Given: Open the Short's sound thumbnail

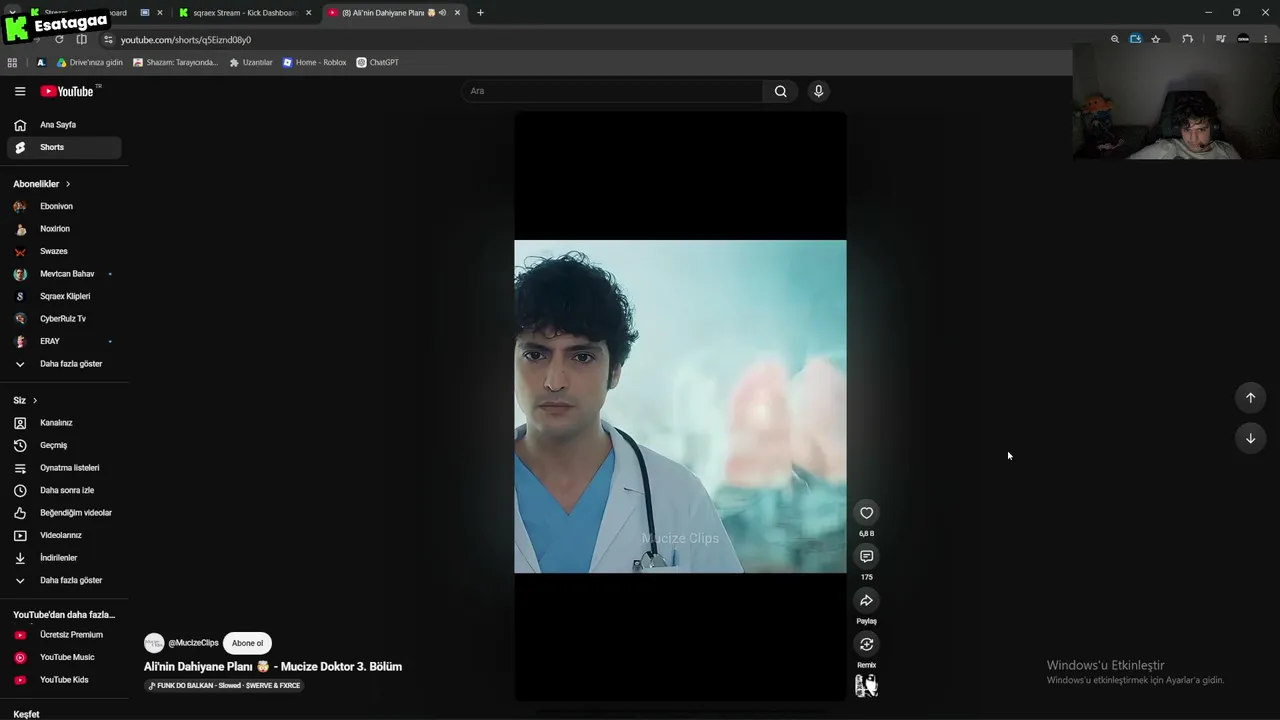Looking at the screenshot, I should click(866, 686).
